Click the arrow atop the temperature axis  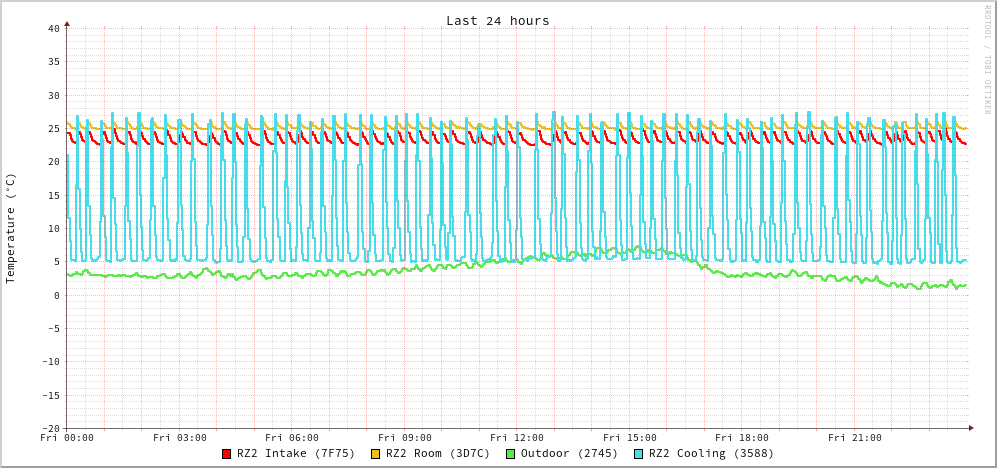click(67, 22)
